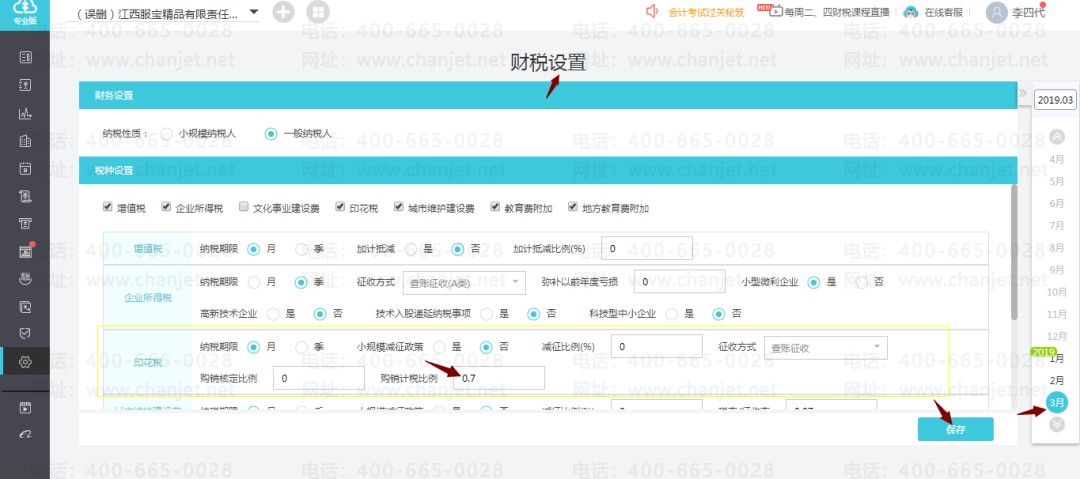Screen dimensions: 1080x479
Task: Select 10月 in the month timeline
Action: 1056,292
